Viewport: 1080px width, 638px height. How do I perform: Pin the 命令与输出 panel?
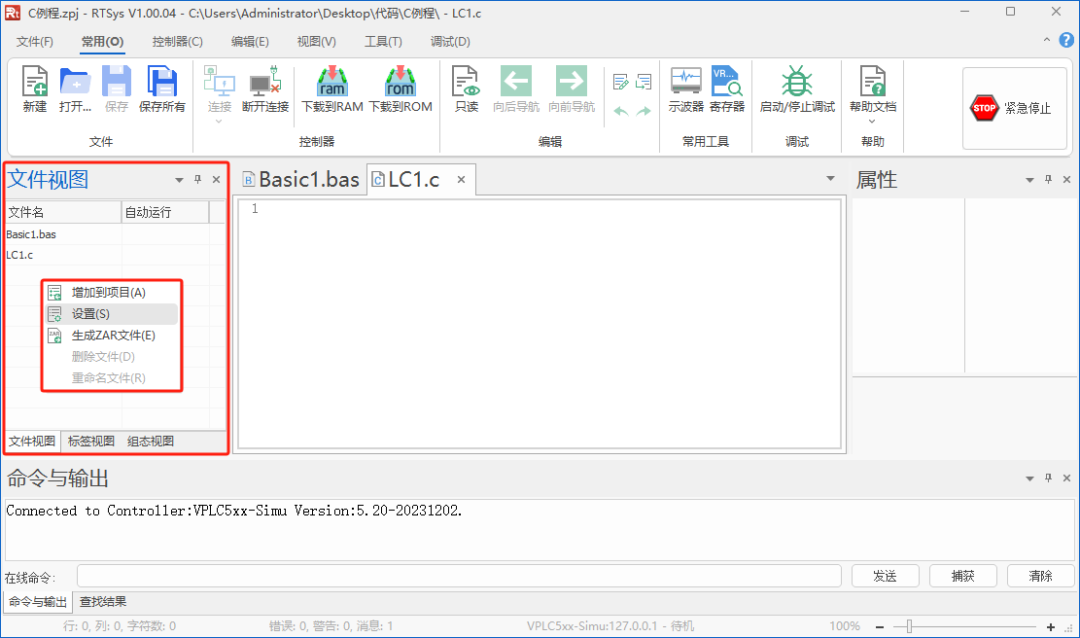pos(1048,477)
